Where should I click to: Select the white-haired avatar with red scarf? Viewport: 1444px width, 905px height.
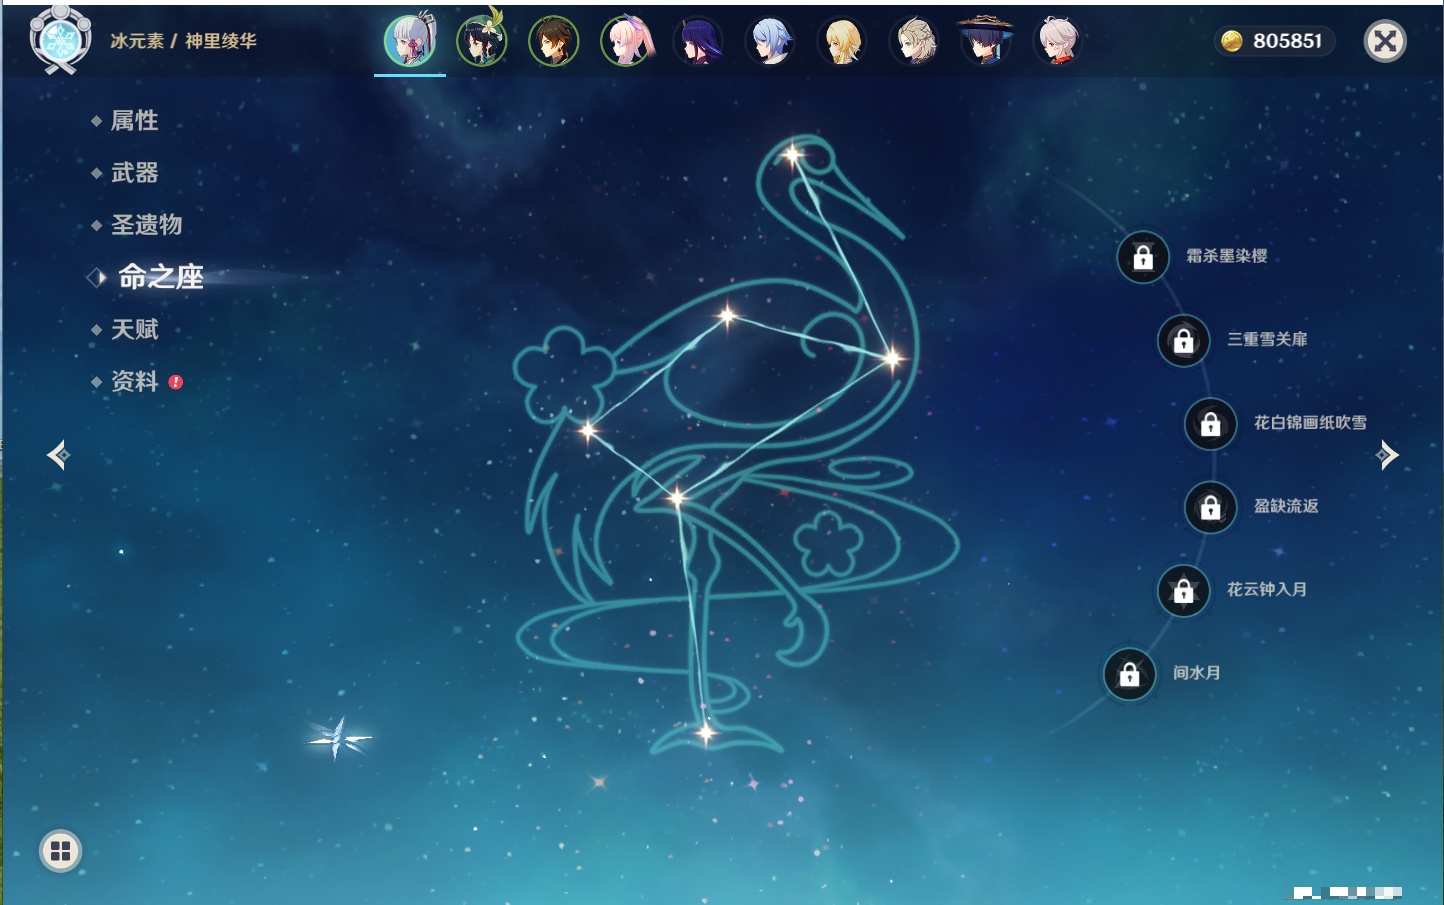pos(1058,41)
